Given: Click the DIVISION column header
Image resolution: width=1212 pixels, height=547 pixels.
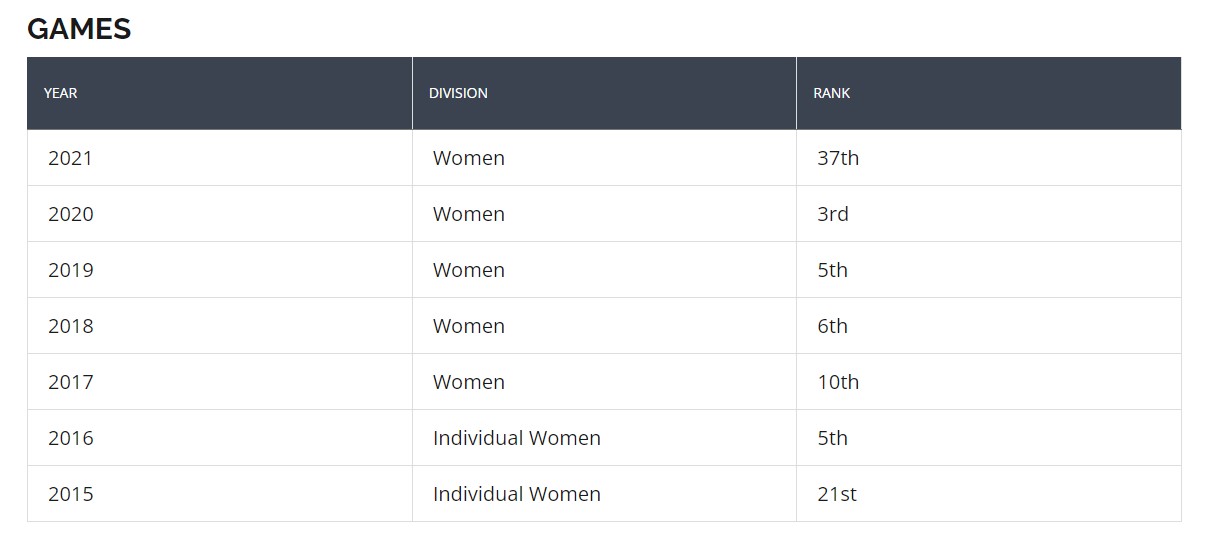Looking at the screenshot, I should [x=458, y=93].
